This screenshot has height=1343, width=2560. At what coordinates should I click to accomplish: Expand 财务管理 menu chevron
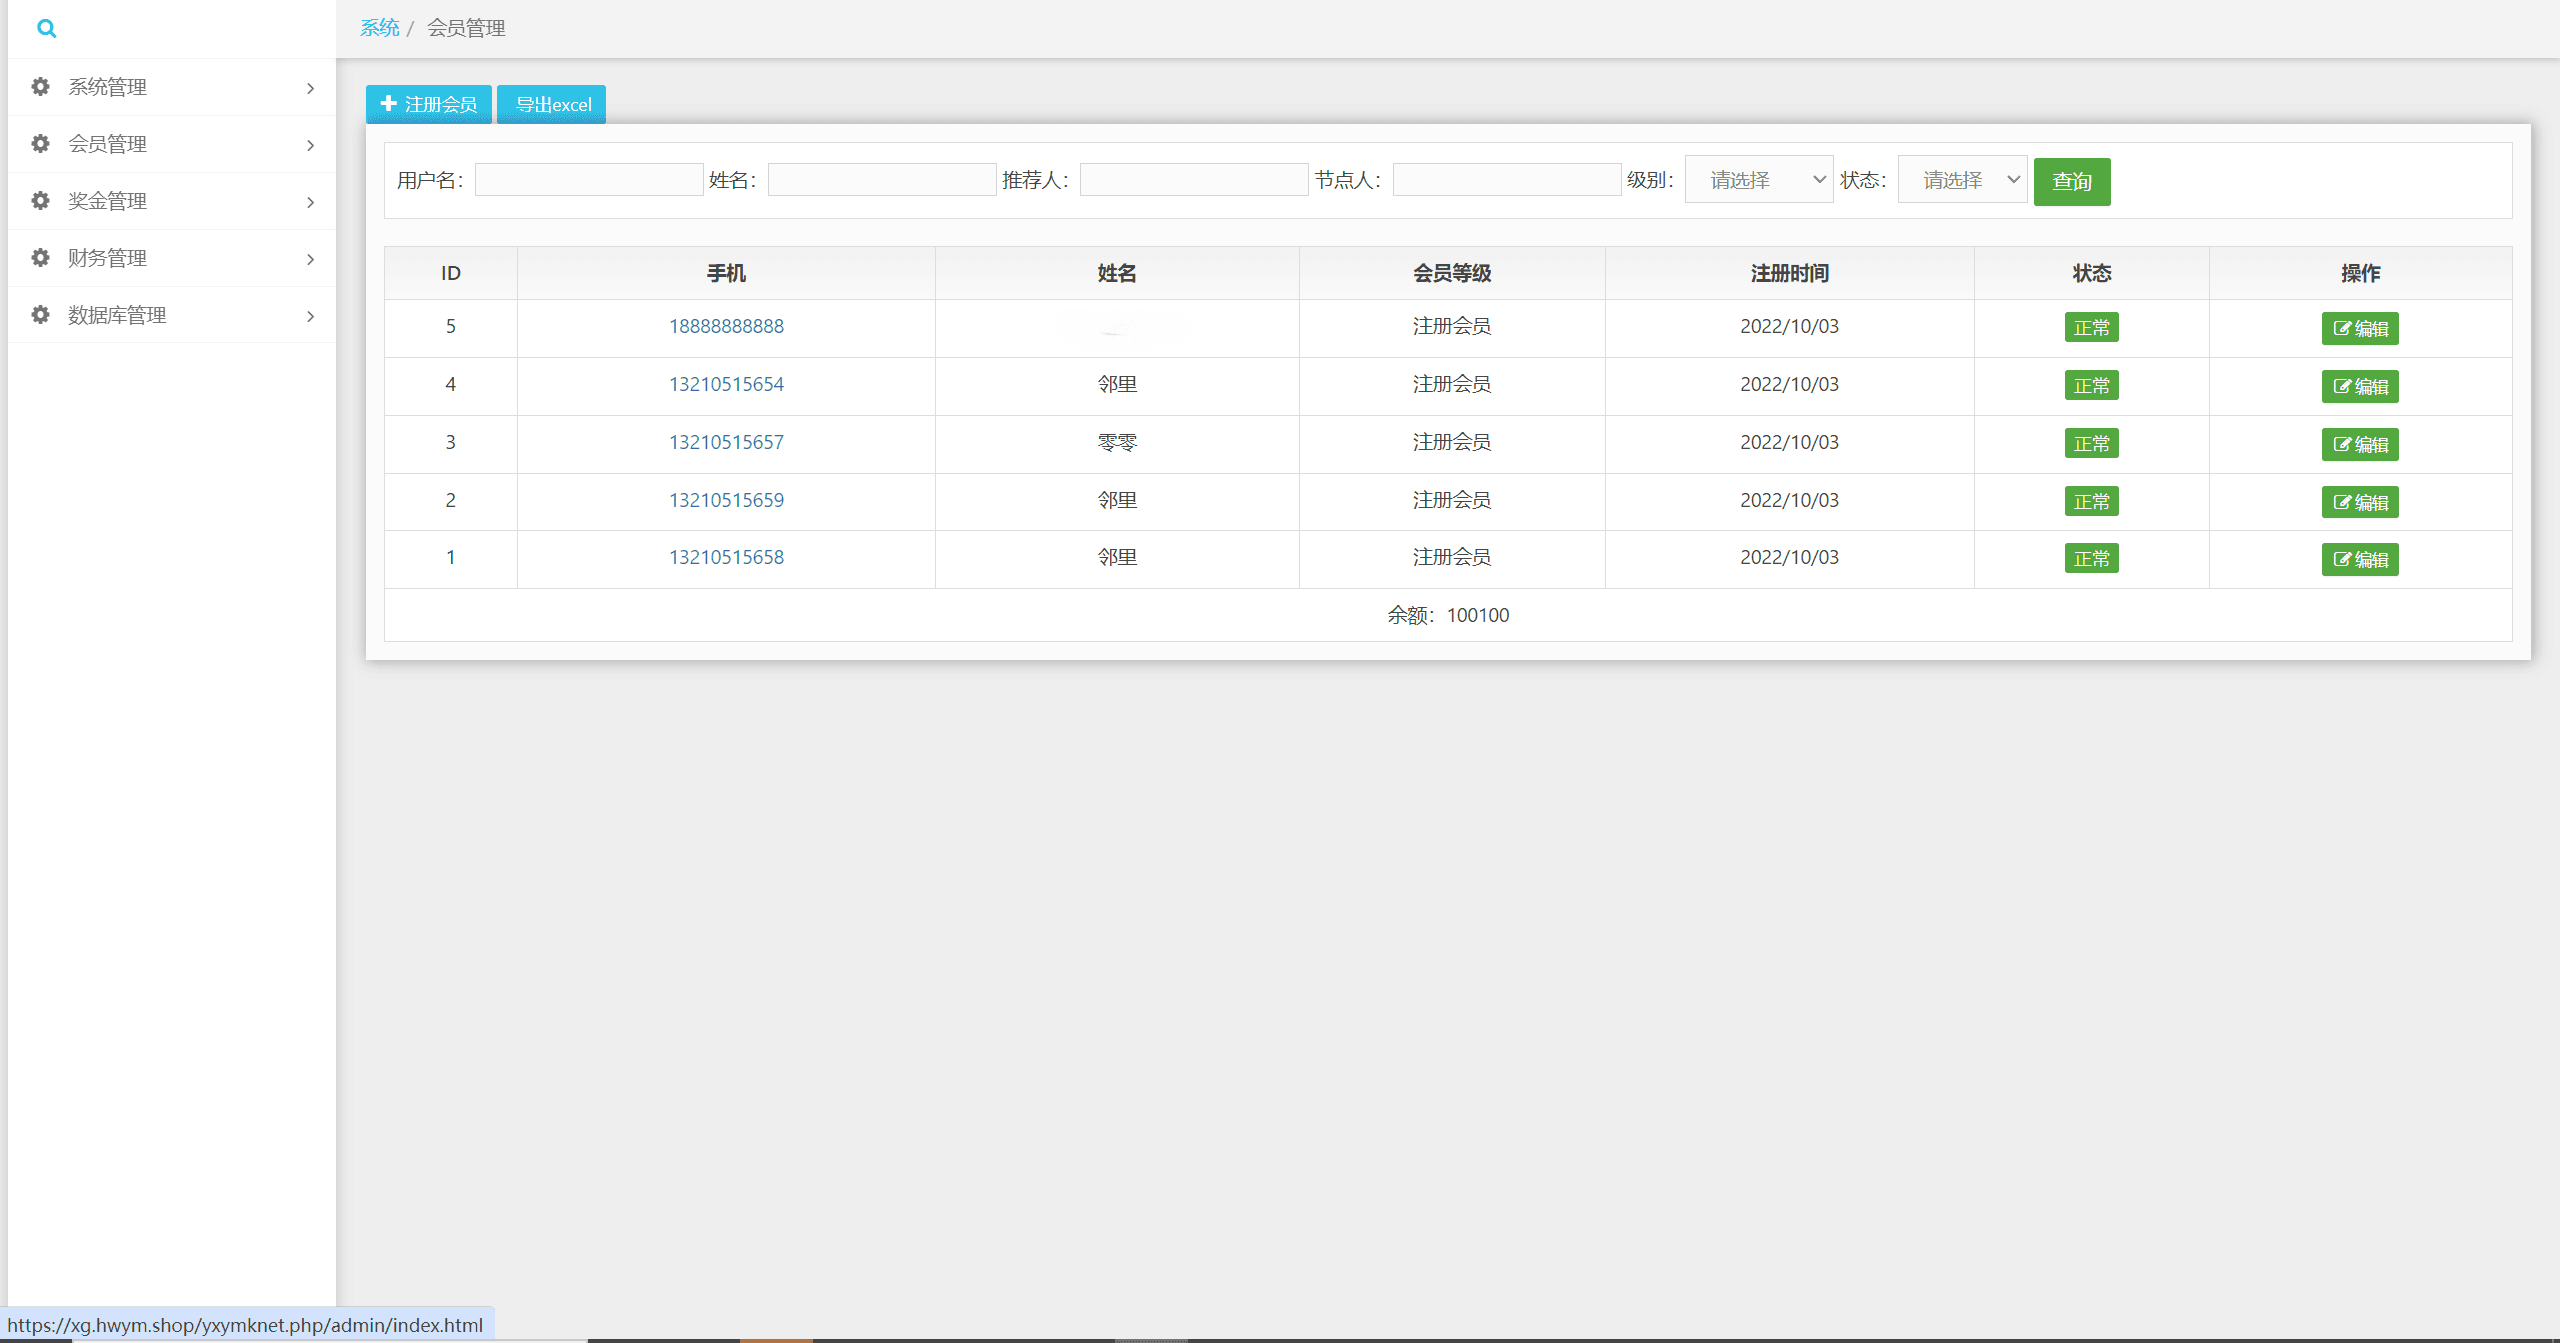(x=310, y=259)
